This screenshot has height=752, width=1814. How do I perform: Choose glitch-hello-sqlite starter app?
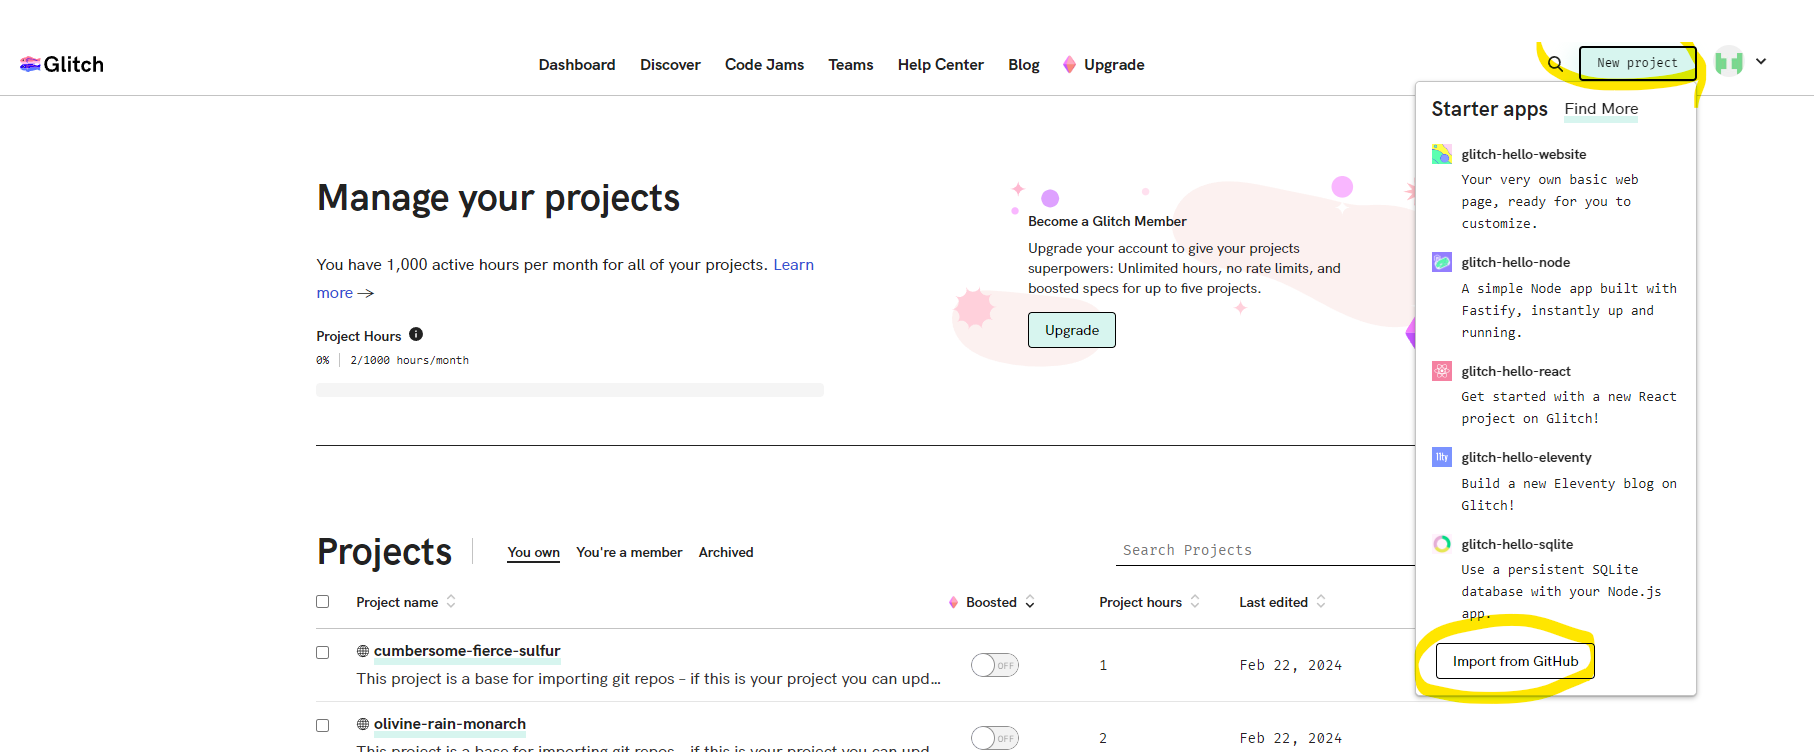point(1517,544)
